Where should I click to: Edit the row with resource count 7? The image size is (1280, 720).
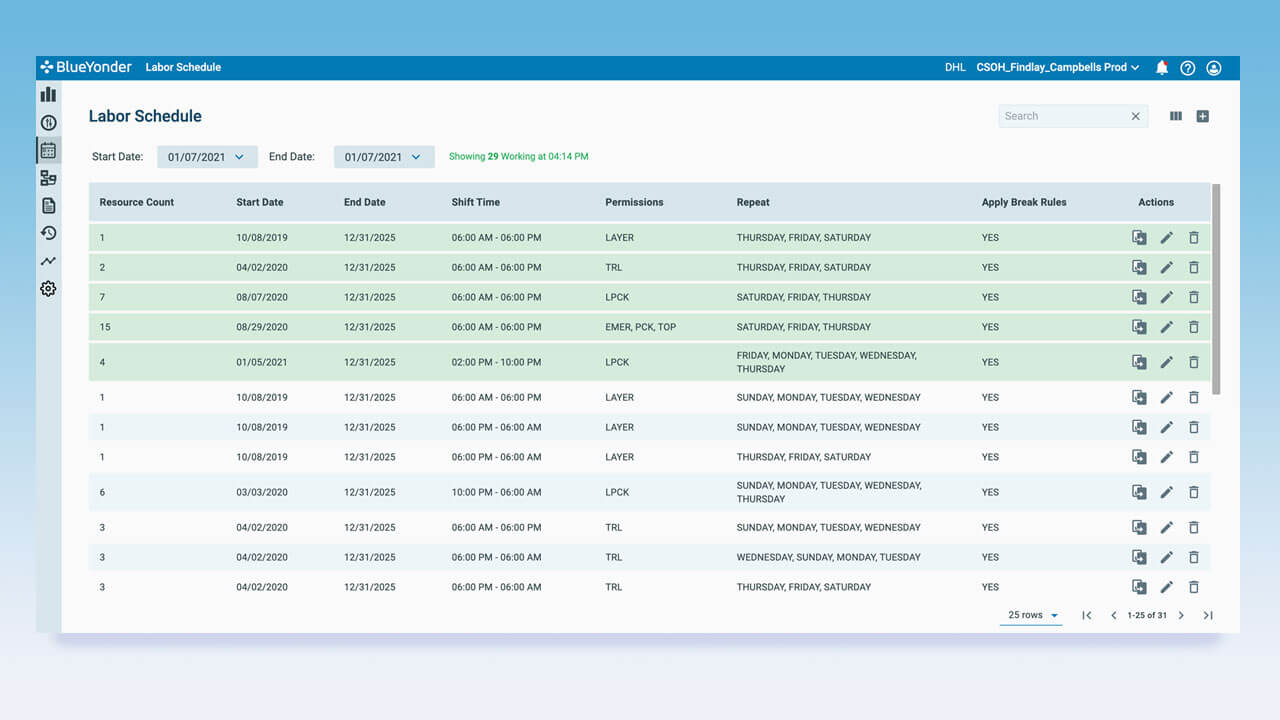[x=1166, y=297]
